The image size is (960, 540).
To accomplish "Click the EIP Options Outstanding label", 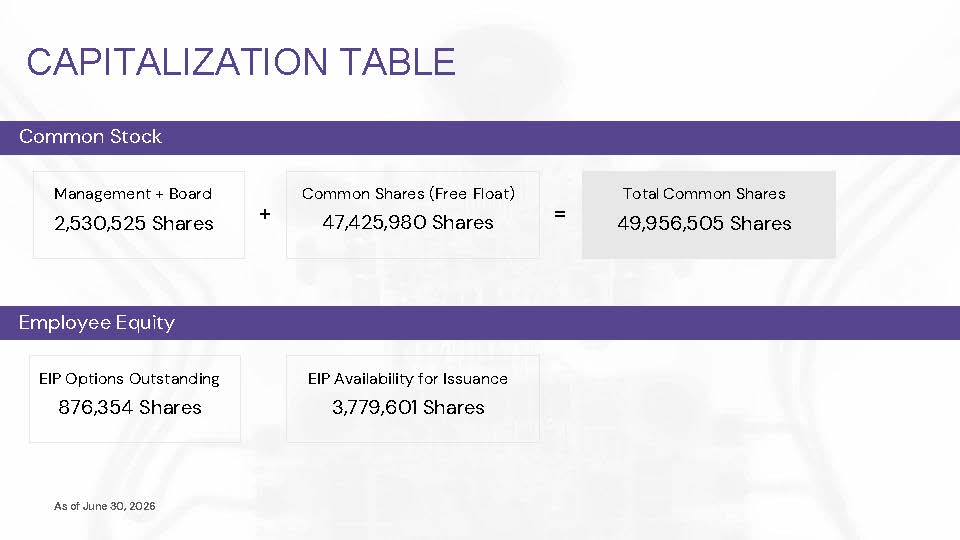I will point(129,379).
